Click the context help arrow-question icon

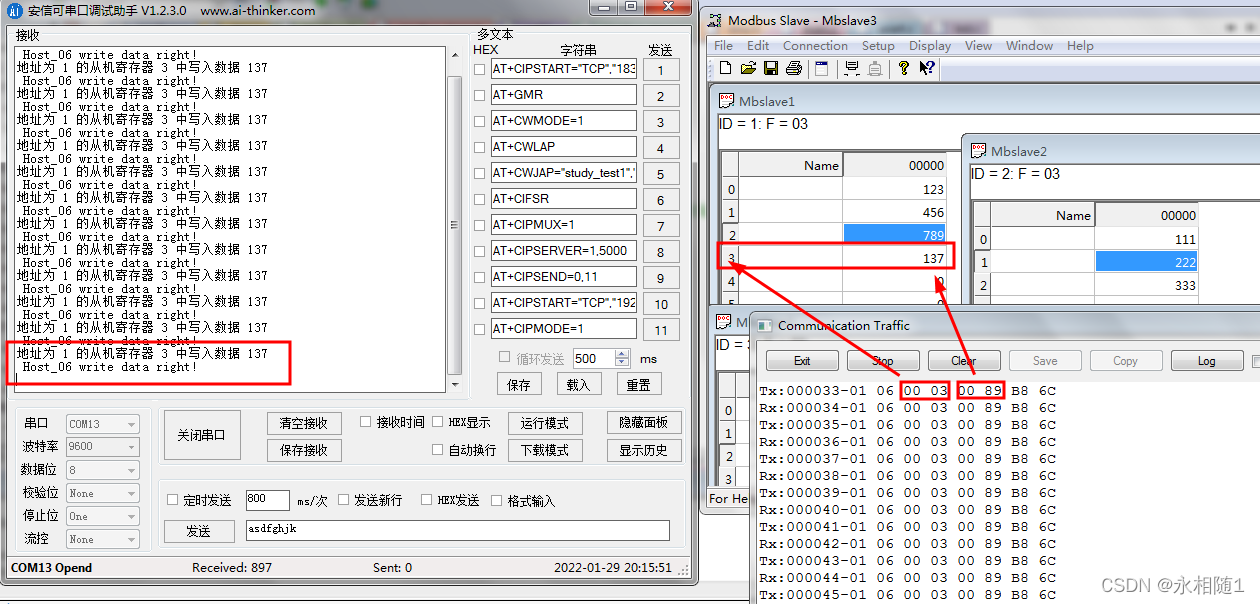[927, 68]
